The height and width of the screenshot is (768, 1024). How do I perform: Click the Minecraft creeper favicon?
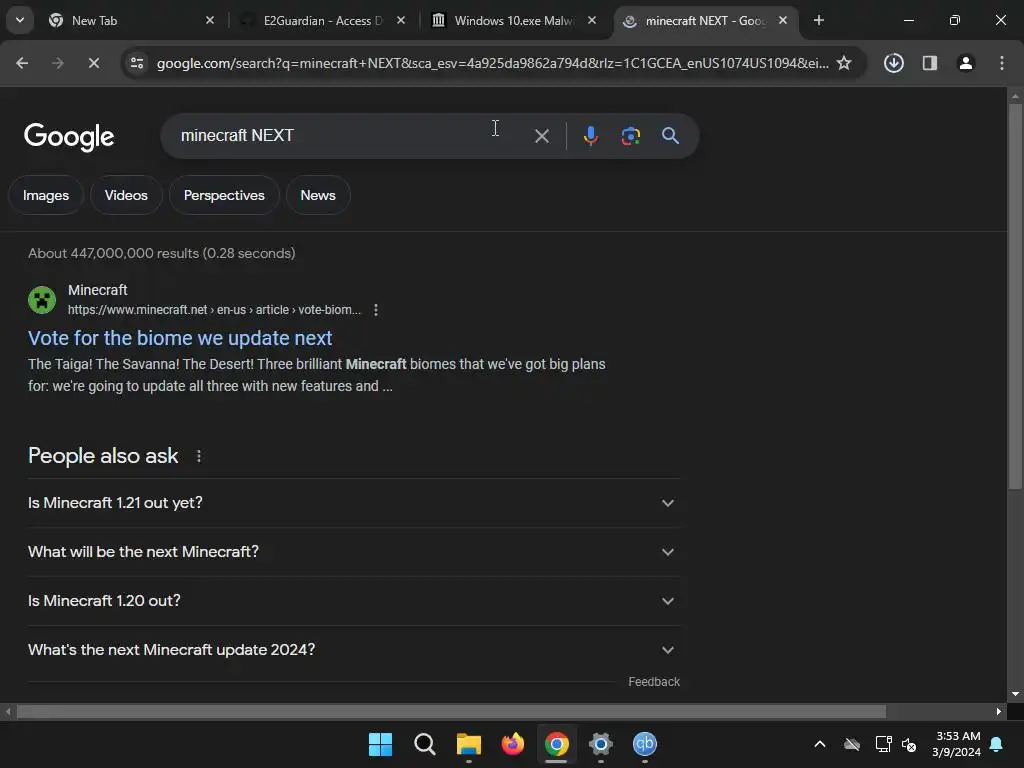(42, 300)
